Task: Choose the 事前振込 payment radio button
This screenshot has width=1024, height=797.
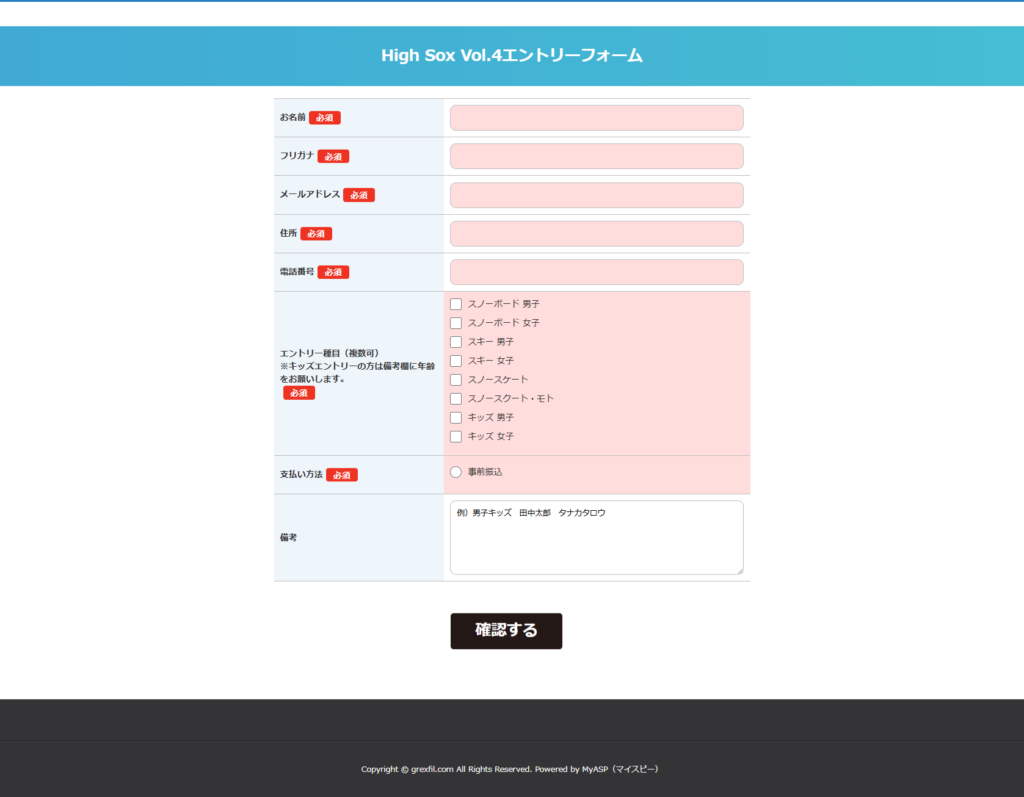Action: pyautogui.click(x=456, y=472)
